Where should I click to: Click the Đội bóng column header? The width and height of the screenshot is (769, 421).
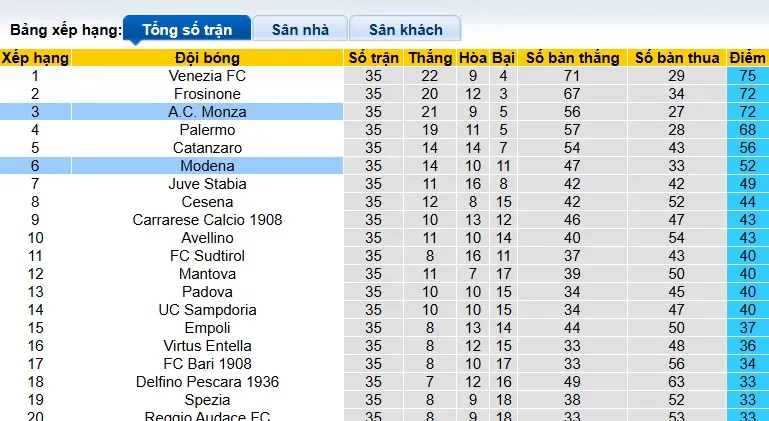pyautogui.click(x=208, y=58)
